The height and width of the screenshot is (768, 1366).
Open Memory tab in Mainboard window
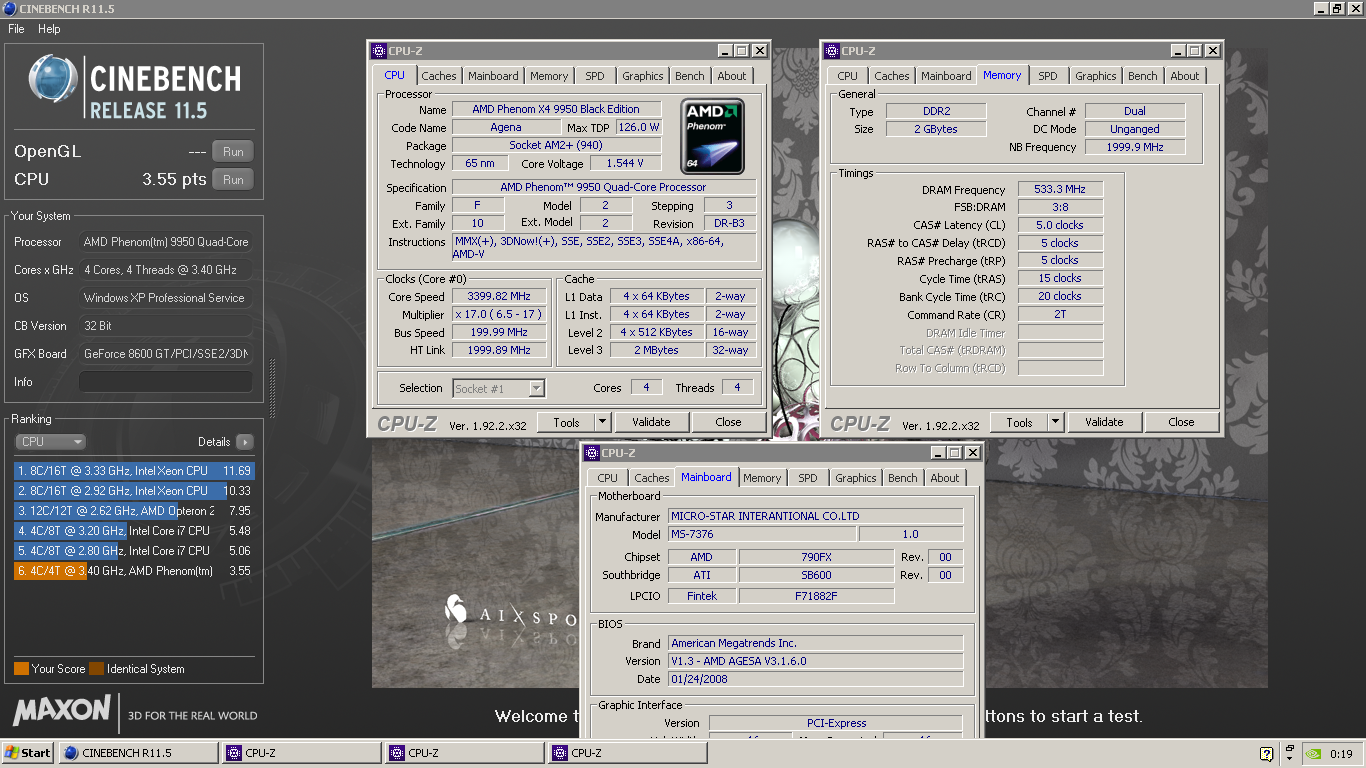[762, 478]
